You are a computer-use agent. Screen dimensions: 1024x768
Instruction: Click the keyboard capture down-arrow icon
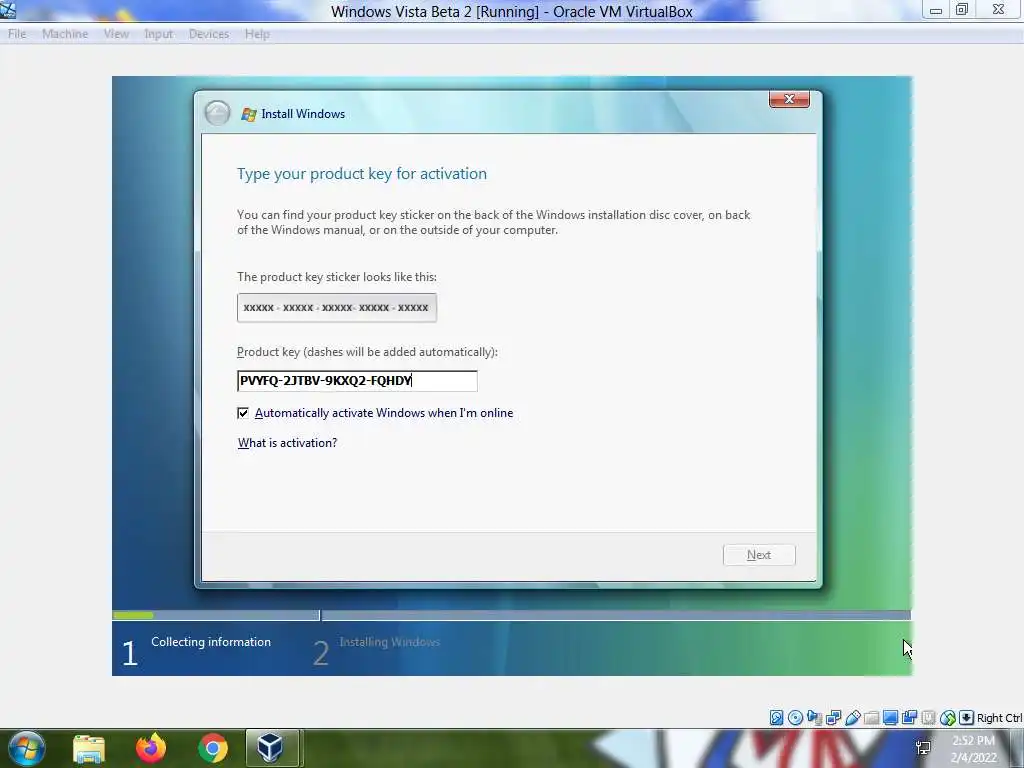pos(967,718)
